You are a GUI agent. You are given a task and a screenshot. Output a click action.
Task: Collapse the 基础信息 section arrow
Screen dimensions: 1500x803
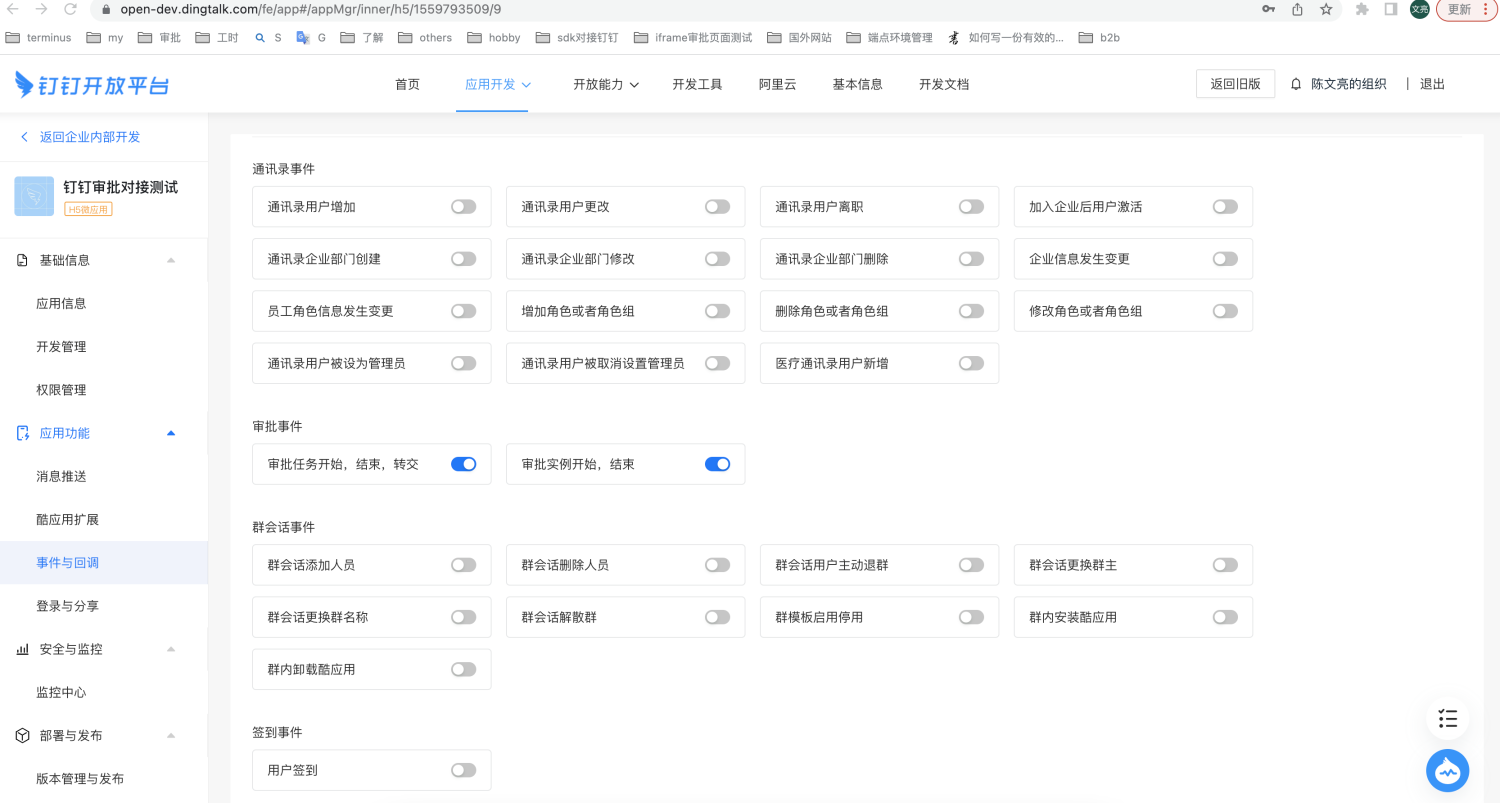[x=171, y=260]
